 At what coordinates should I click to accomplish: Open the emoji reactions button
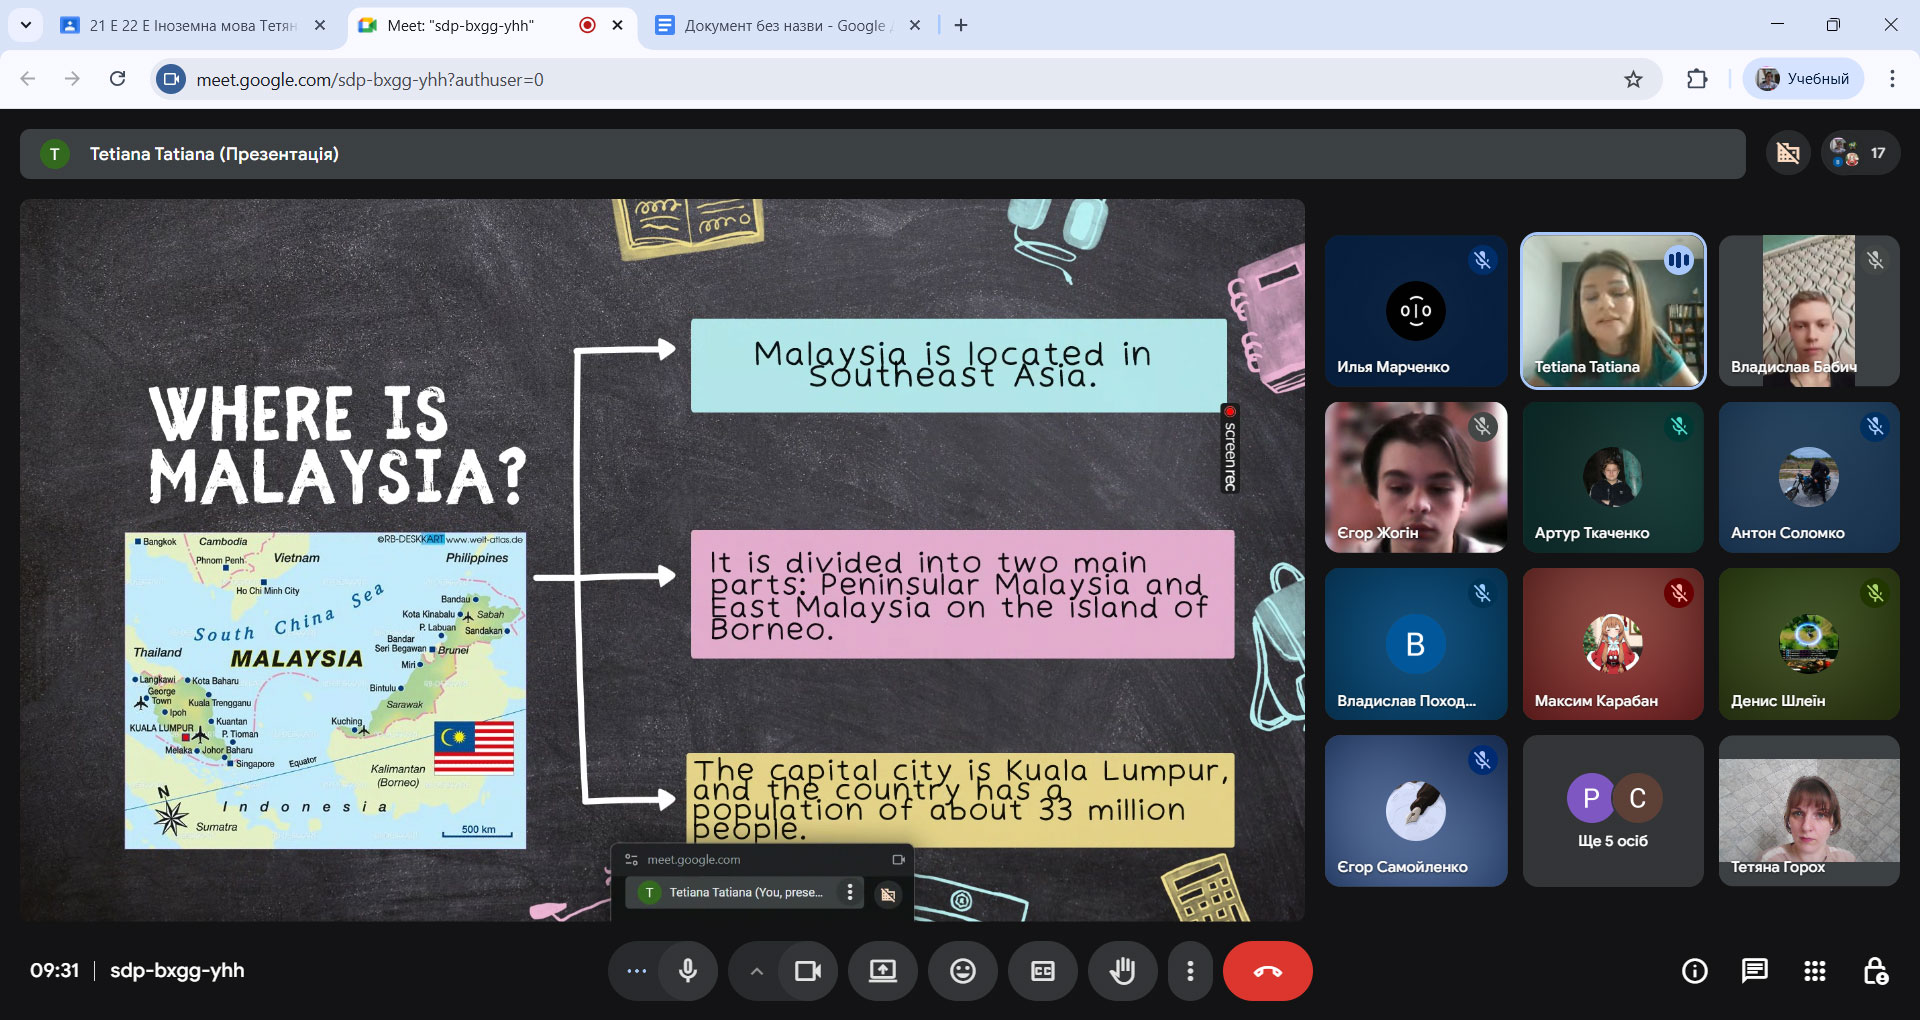[962, 971]
